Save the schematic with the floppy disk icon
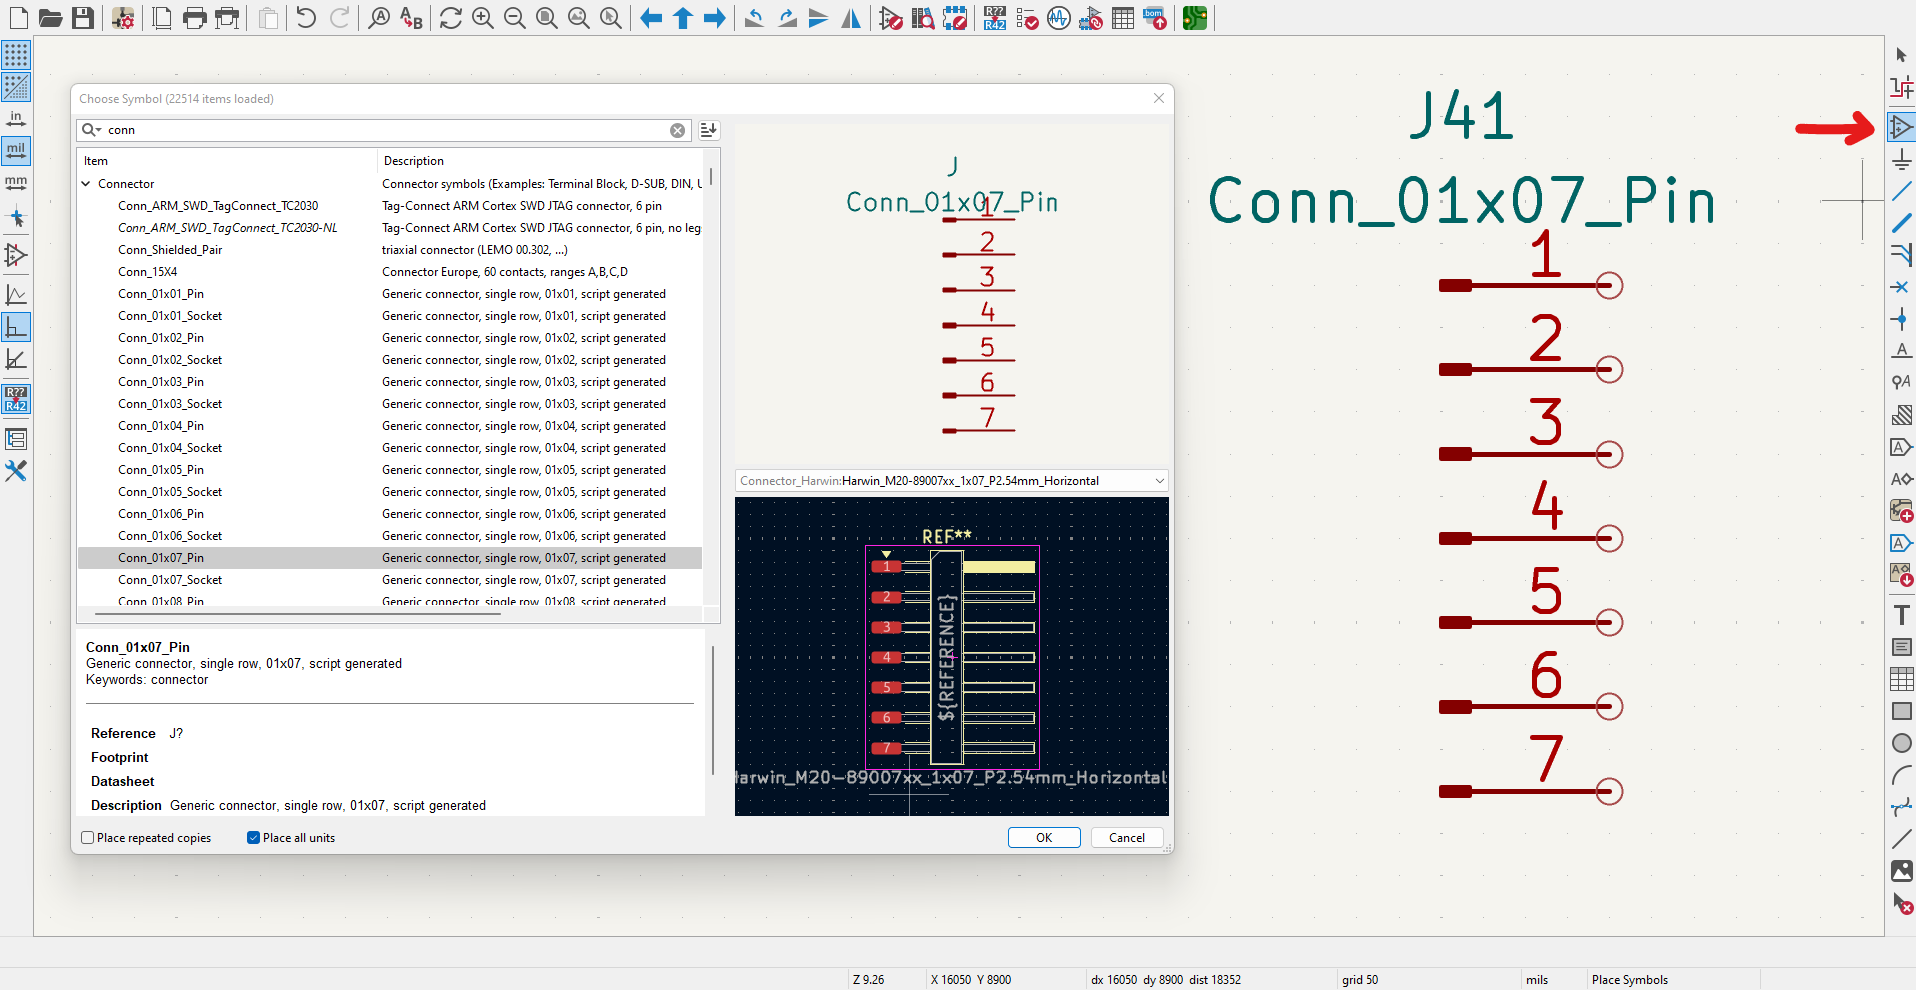 83,18
